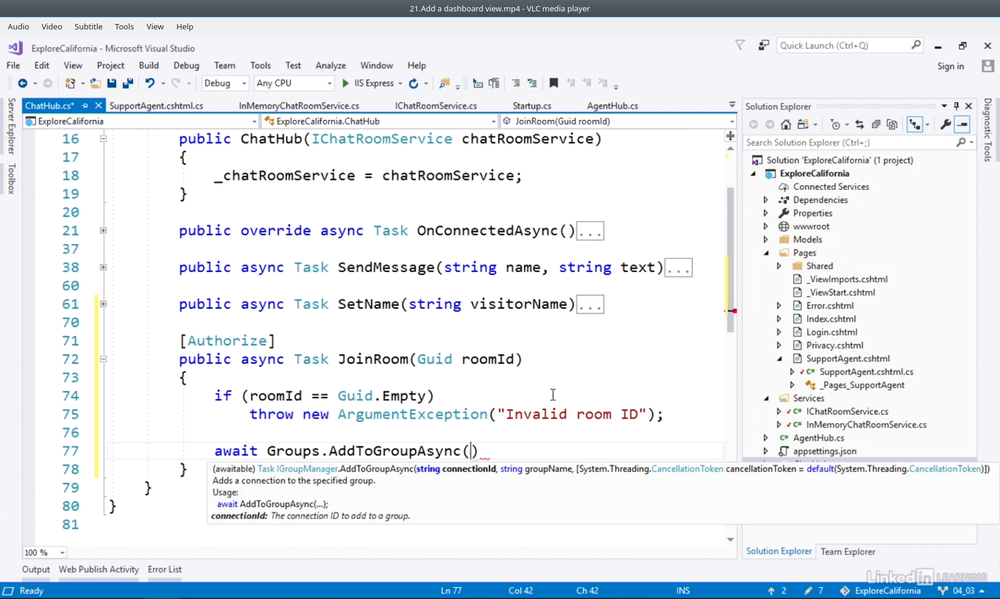Screen dimensions: 1000x599
Task: Open the Error List panel tab
Action: (165, 570)
